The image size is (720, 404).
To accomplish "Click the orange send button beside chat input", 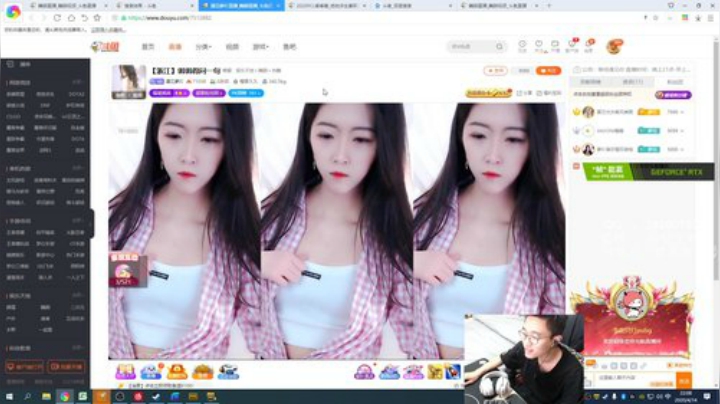I will tap(684, 381).
